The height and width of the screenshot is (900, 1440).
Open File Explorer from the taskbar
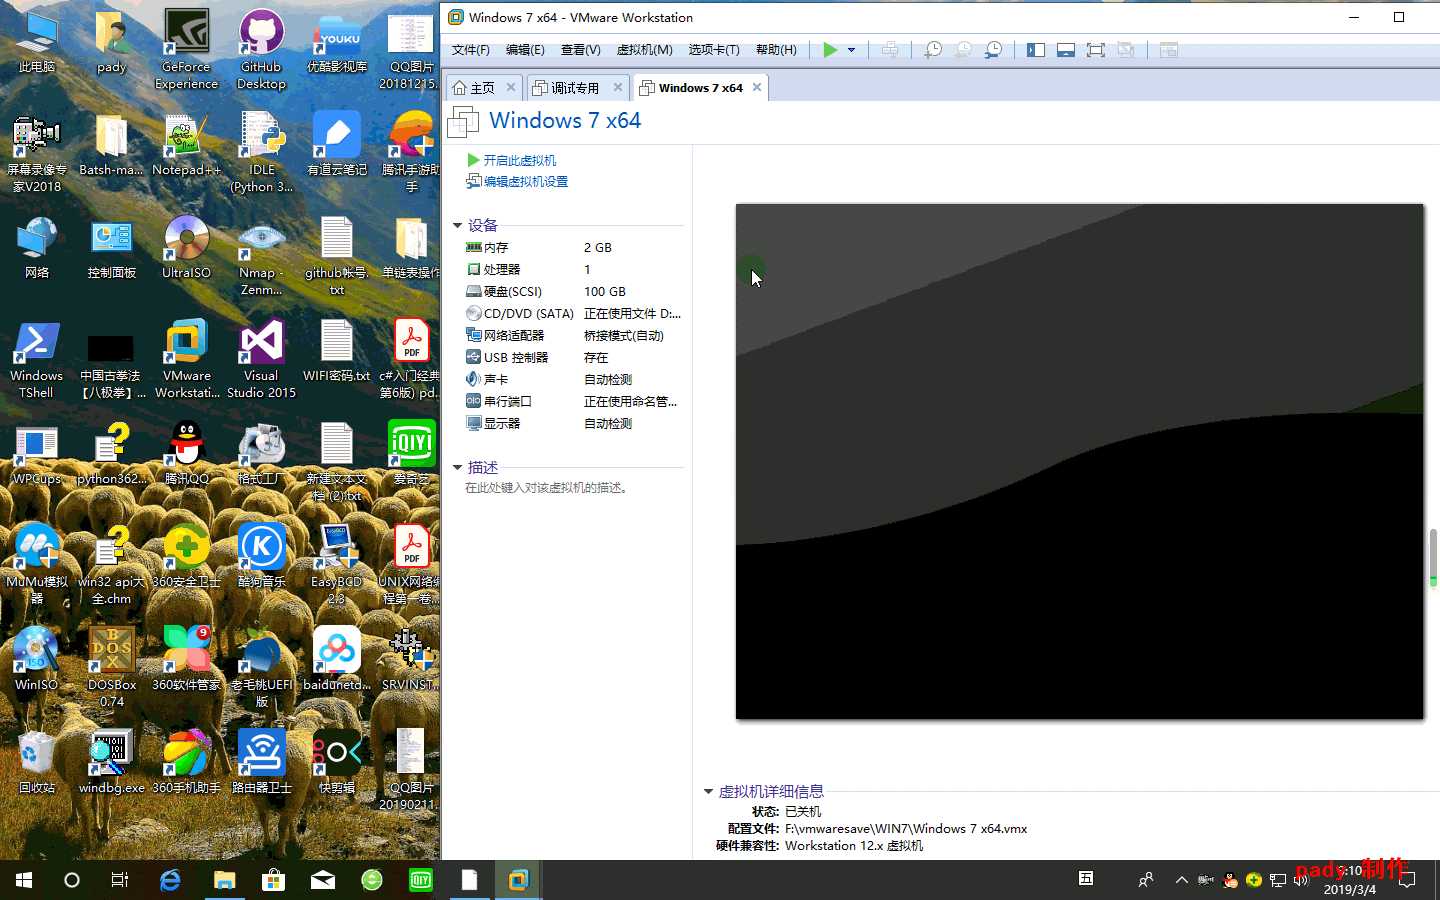pyautogui.click(x=224, y=880)
